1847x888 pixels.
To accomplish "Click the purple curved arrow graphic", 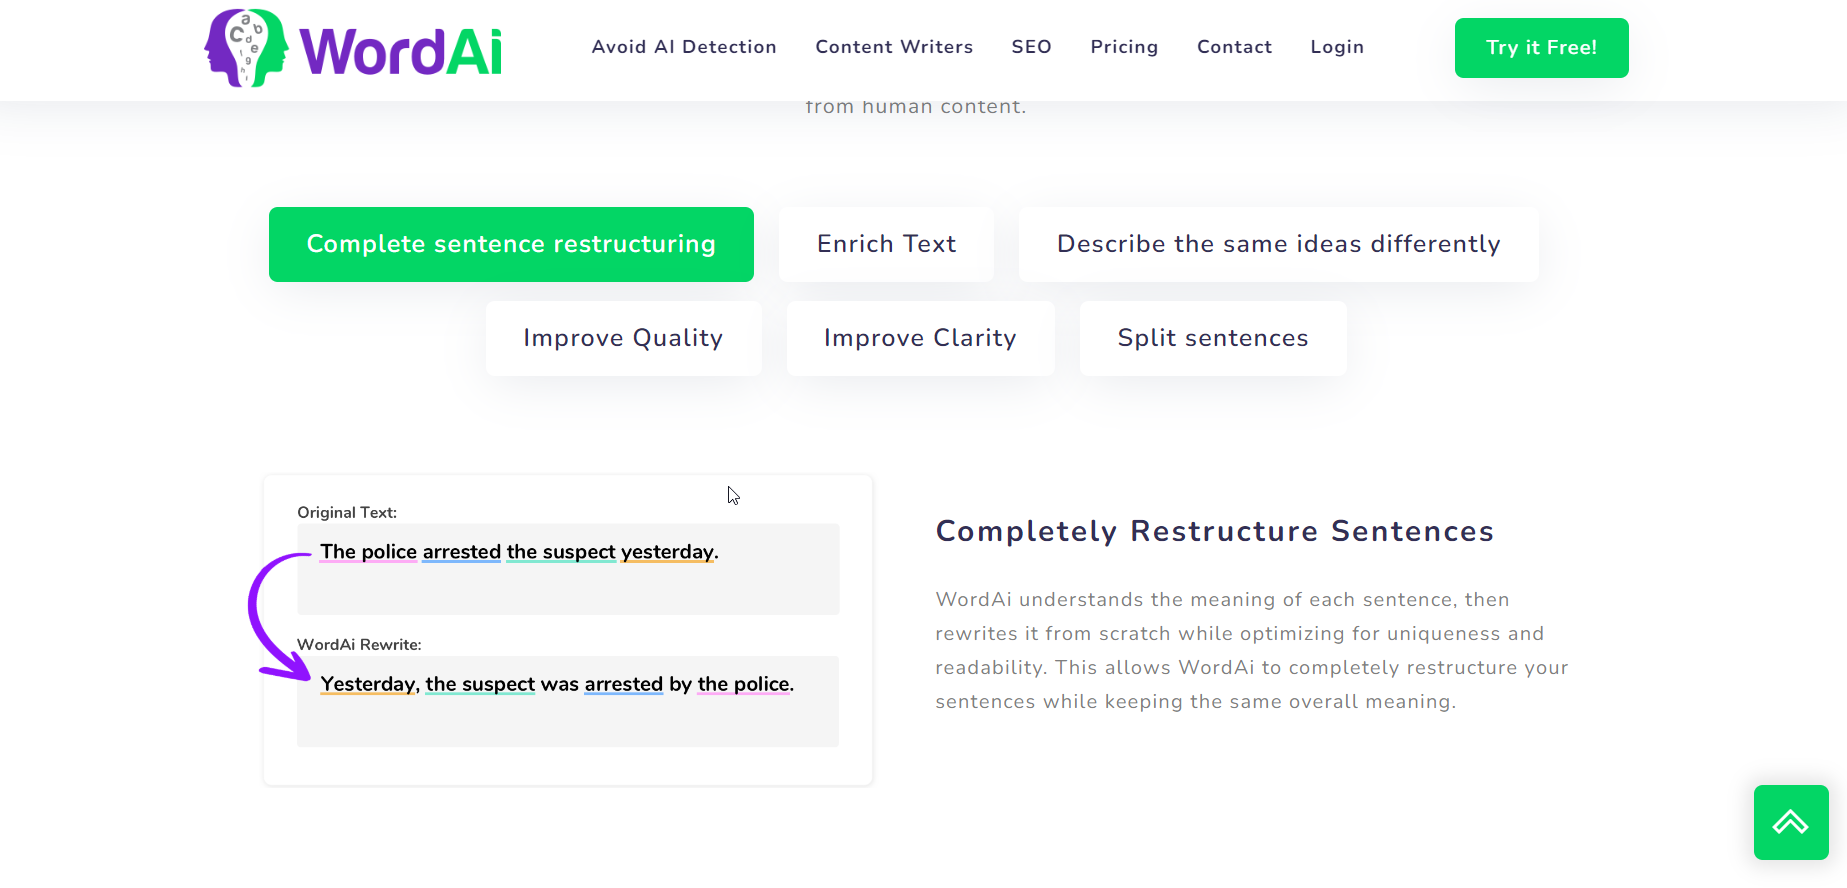I will [x=280, y=616].
